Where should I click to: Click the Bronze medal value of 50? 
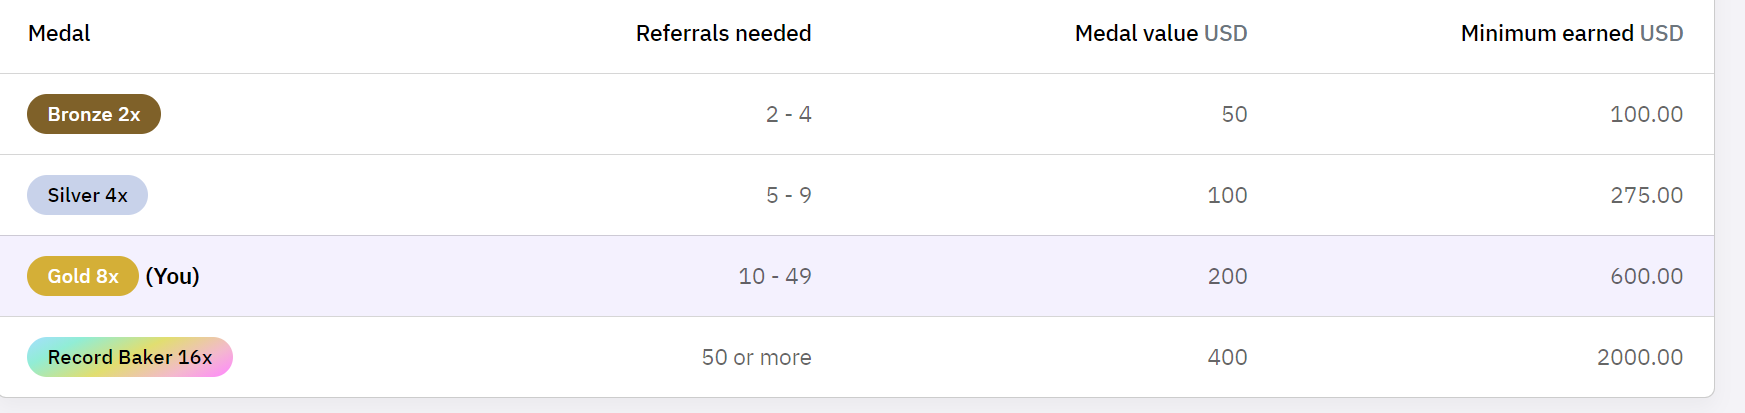1234,114
